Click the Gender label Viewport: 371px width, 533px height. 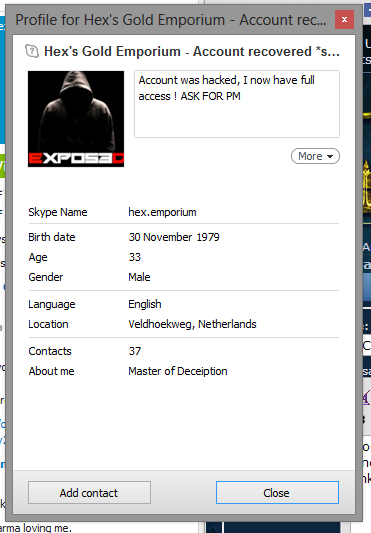46,277
